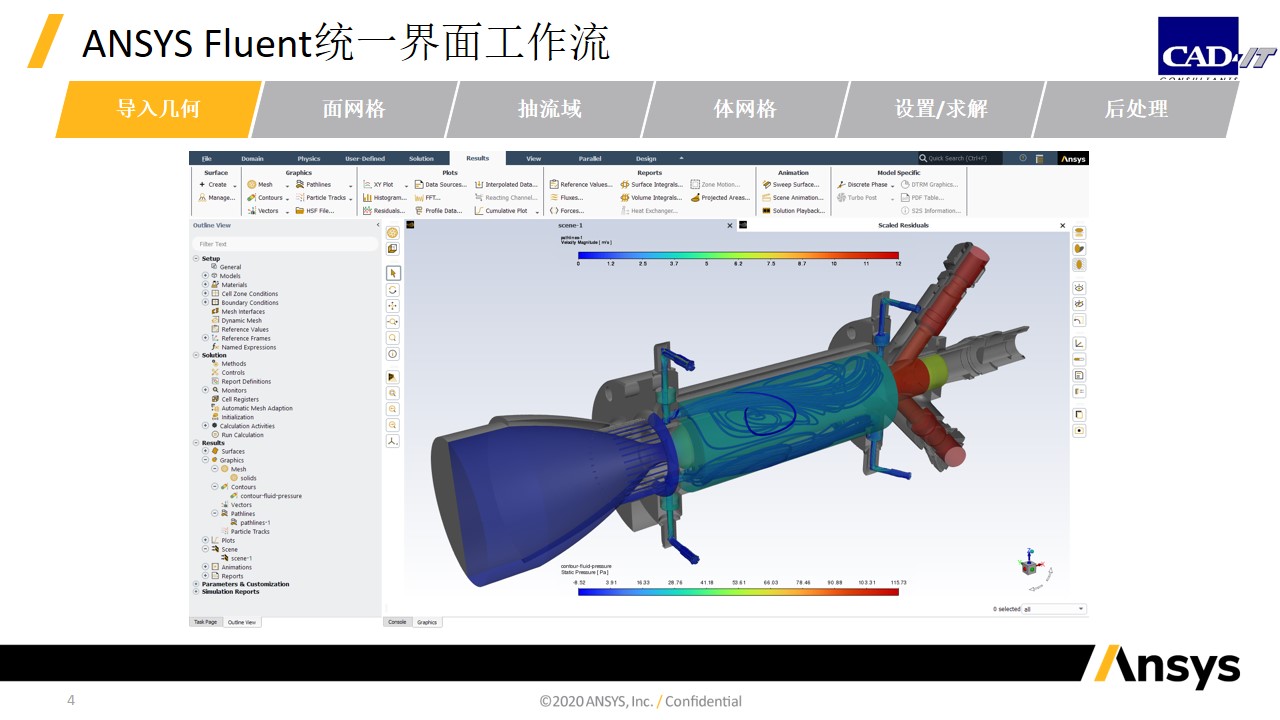Viewport: 1280px width, 720px height.
Task: Select the pointer tool in the graphics toolbar
Action: [393, 273]
